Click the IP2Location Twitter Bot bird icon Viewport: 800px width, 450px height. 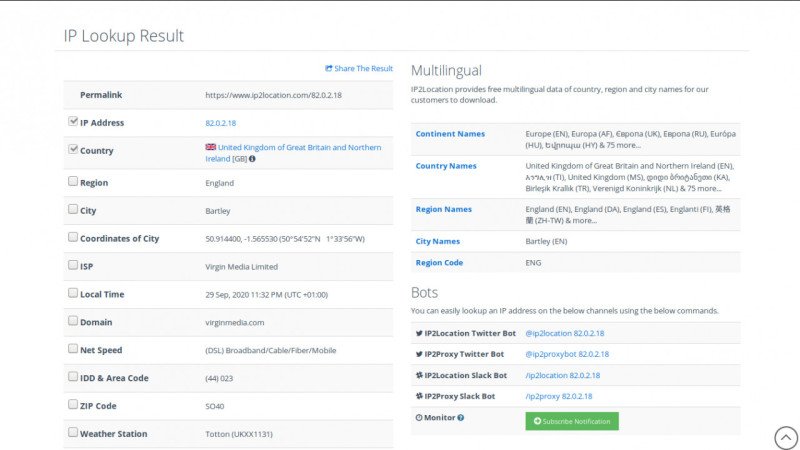pyautogui.click(x=419, y=333)
